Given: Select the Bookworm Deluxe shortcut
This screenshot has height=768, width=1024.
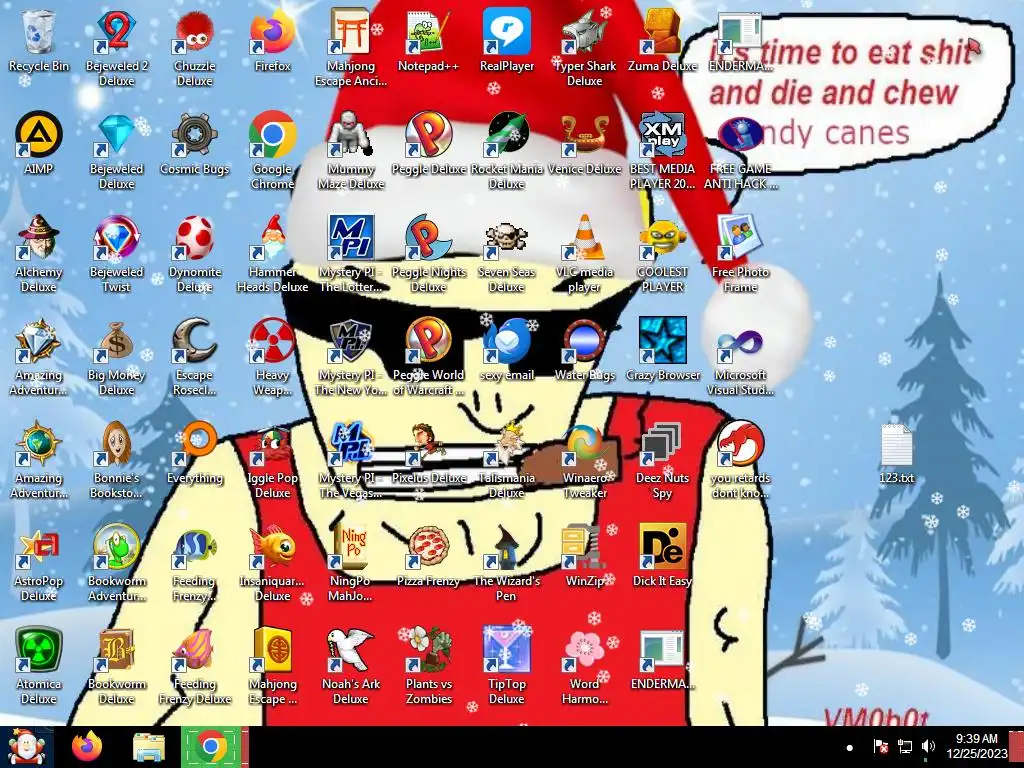Looking at the screenshot, I should (116, 665).
